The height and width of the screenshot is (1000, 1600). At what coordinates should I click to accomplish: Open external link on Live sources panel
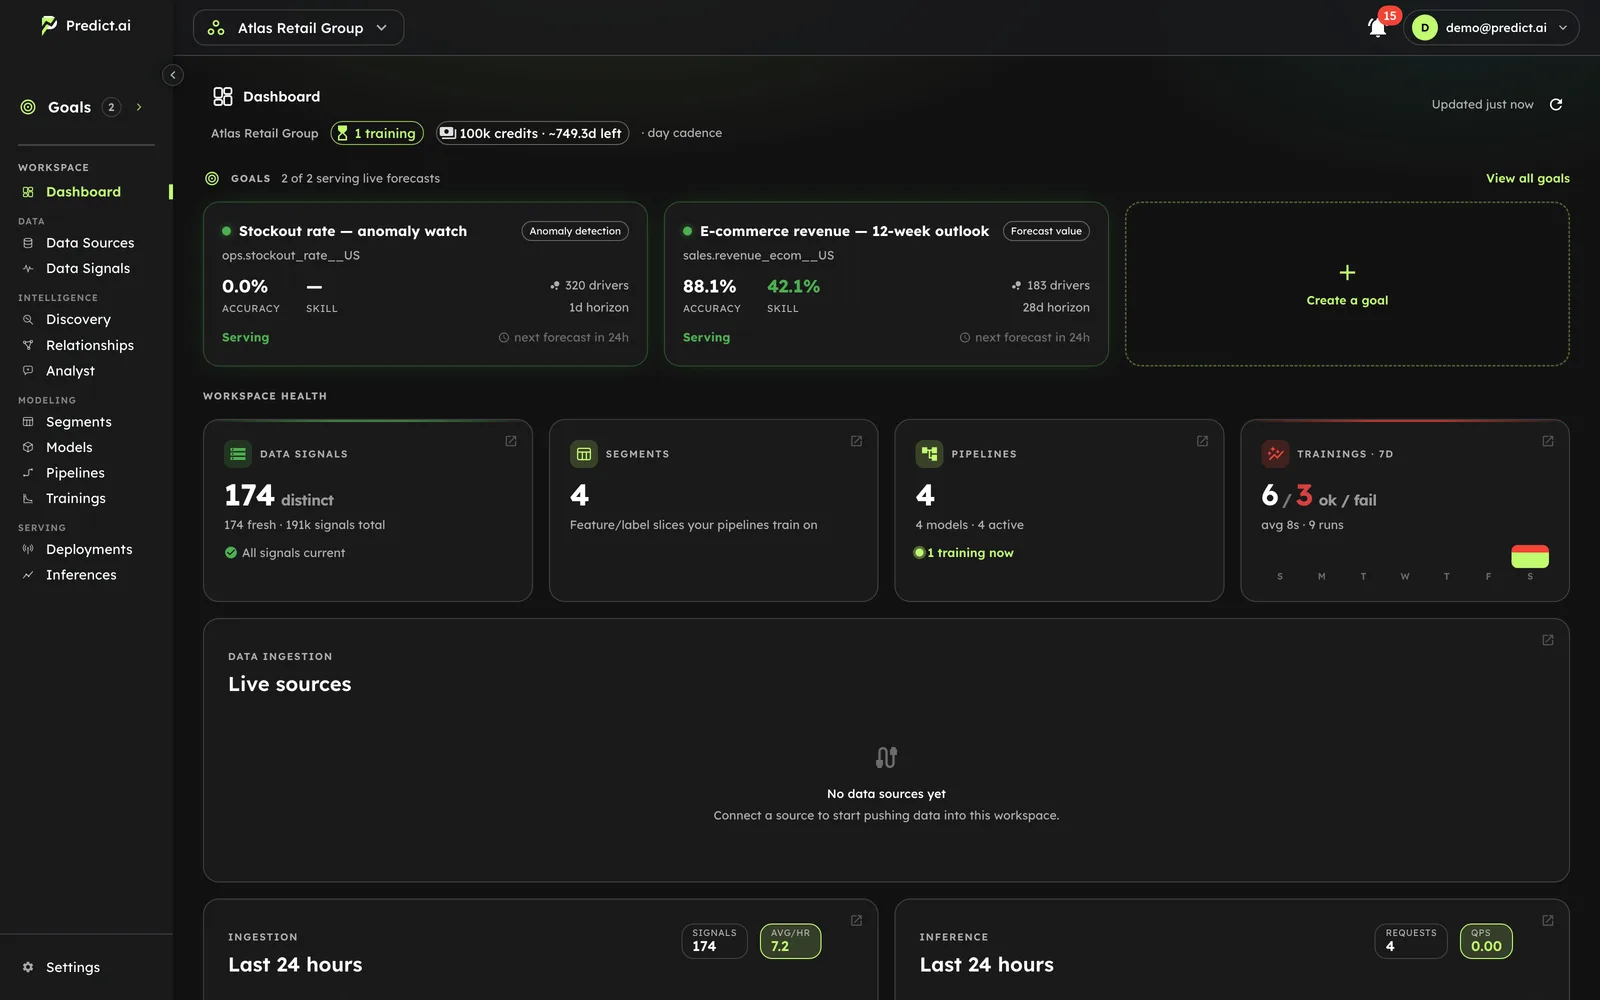(x=1548, y=640)
